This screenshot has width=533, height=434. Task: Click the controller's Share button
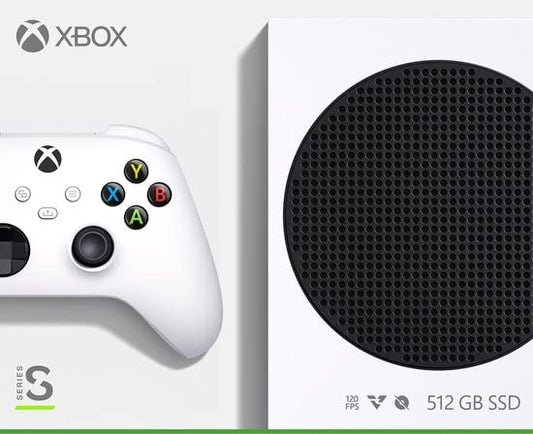[48, 213]
